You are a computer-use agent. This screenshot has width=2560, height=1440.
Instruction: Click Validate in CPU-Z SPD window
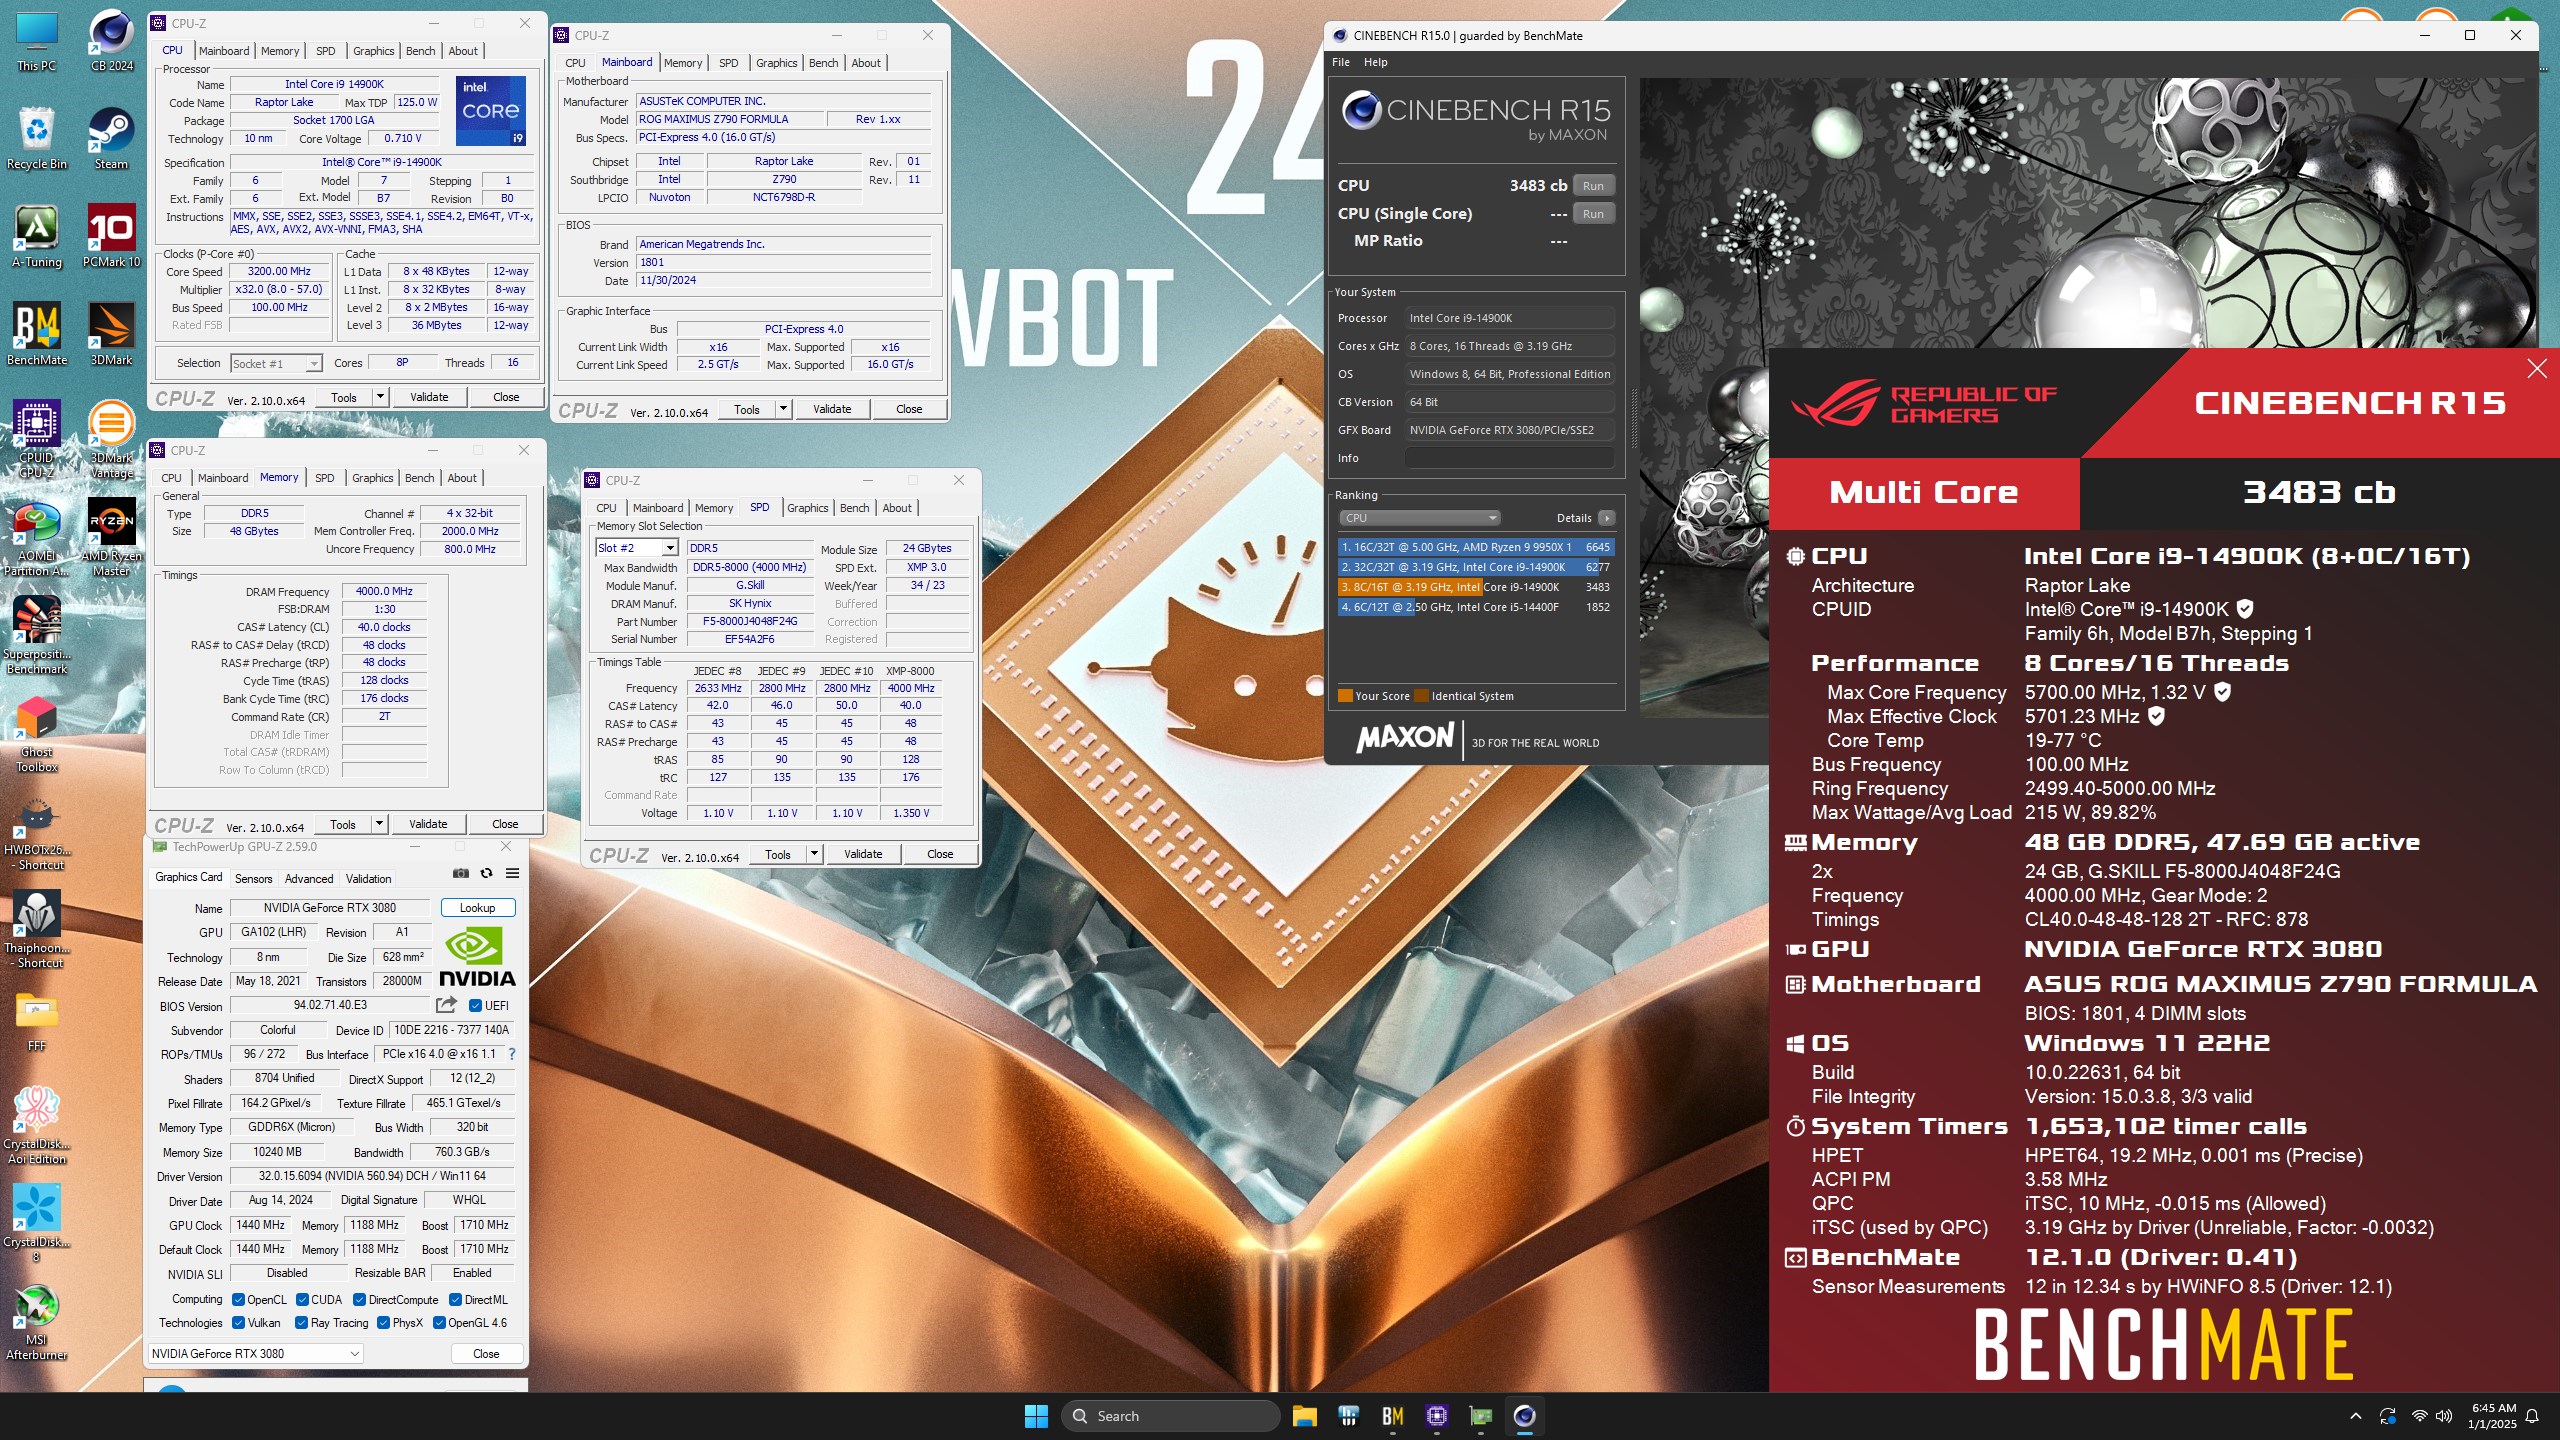(863, 854)
